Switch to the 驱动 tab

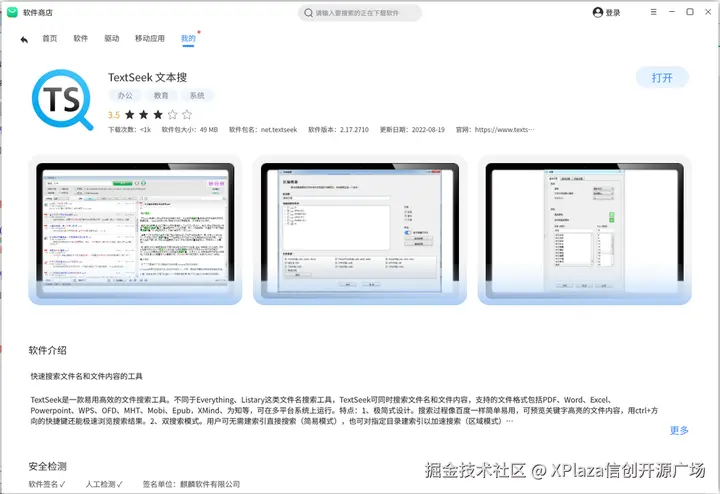[x=112, y=39]
